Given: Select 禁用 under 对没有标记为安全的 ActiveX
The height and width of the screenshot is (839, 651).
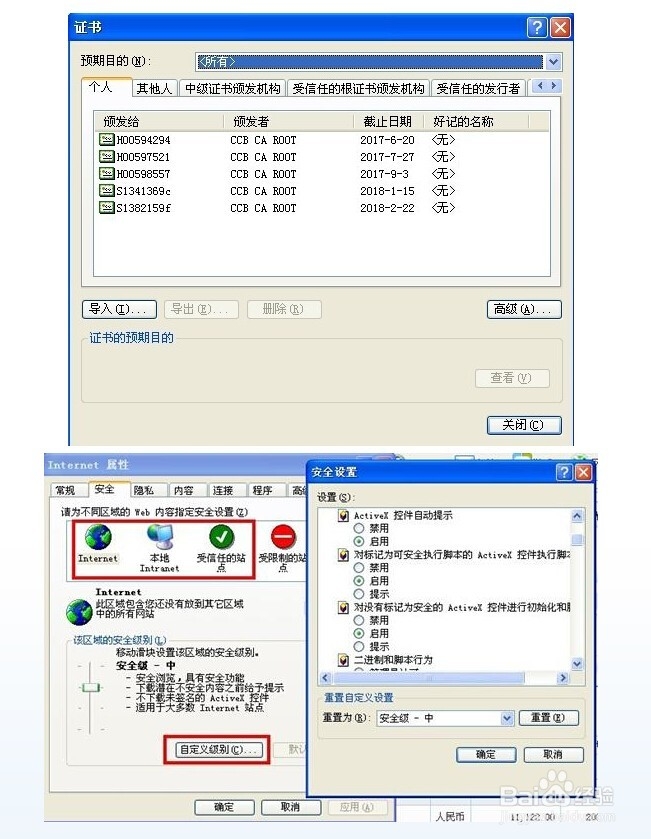Looking at the screenshot, I should tap(359, 620).
